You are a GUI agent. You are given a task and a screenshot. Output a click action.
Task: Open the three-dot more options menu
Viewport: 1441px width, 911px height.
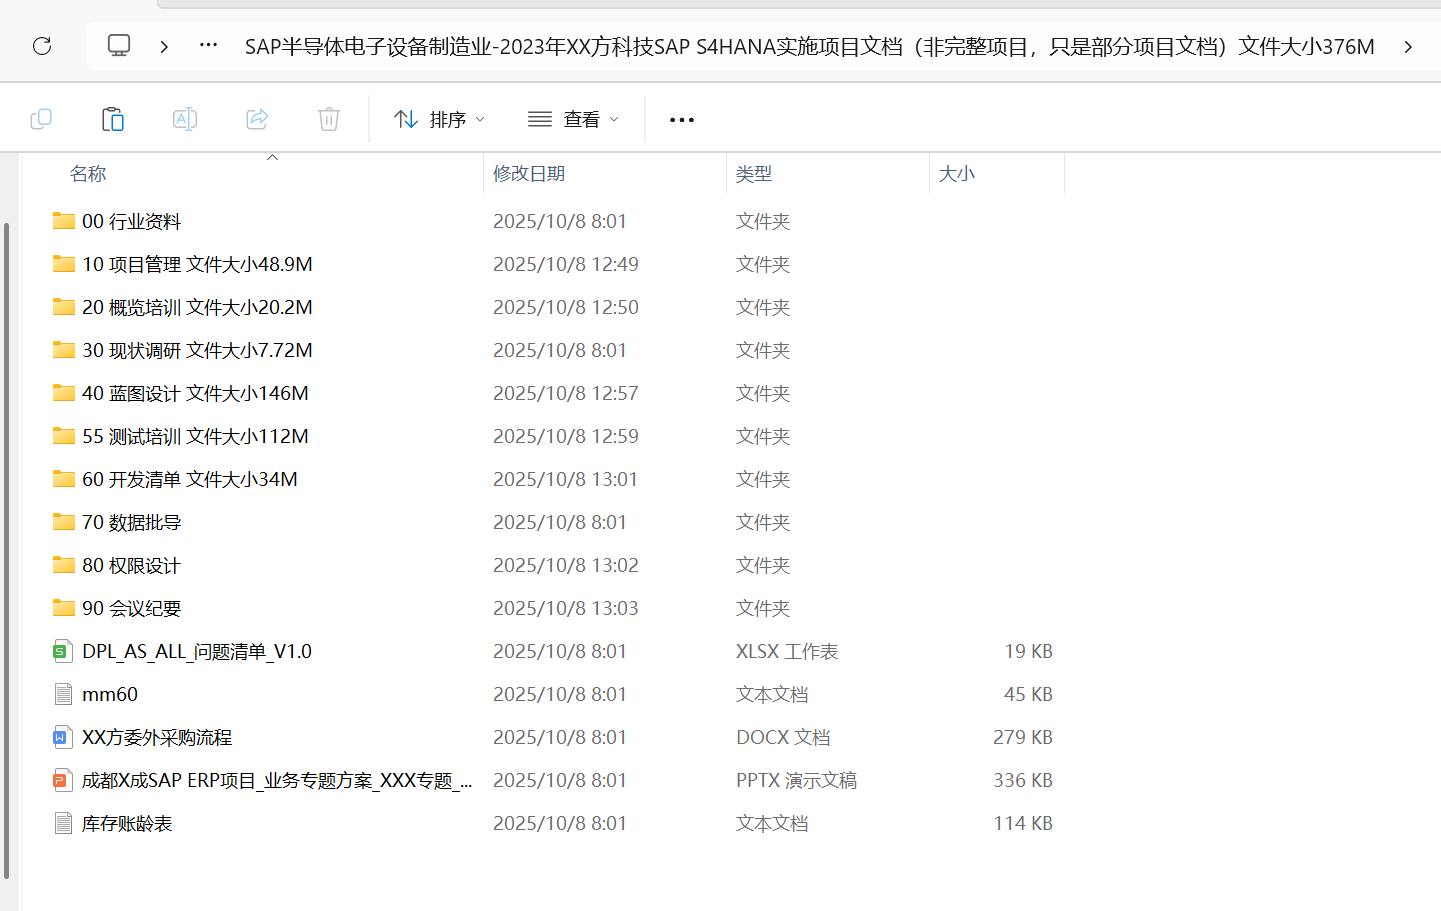pyautogui.click(x=682, y=120)
